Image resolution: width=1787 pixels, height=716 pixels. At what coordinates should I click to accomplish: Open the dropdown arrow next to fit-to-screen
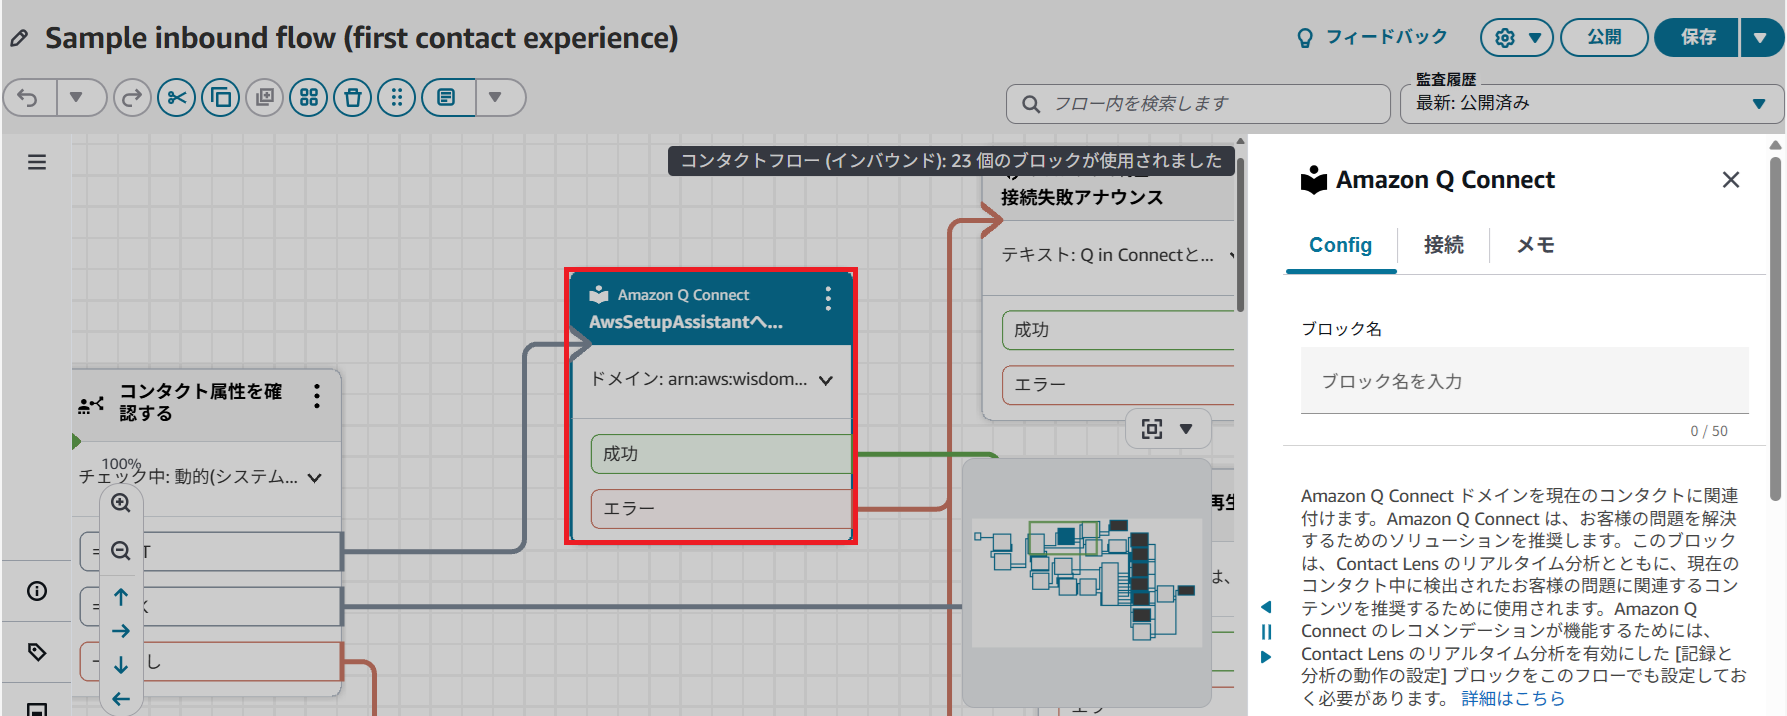pos(1187,429)
